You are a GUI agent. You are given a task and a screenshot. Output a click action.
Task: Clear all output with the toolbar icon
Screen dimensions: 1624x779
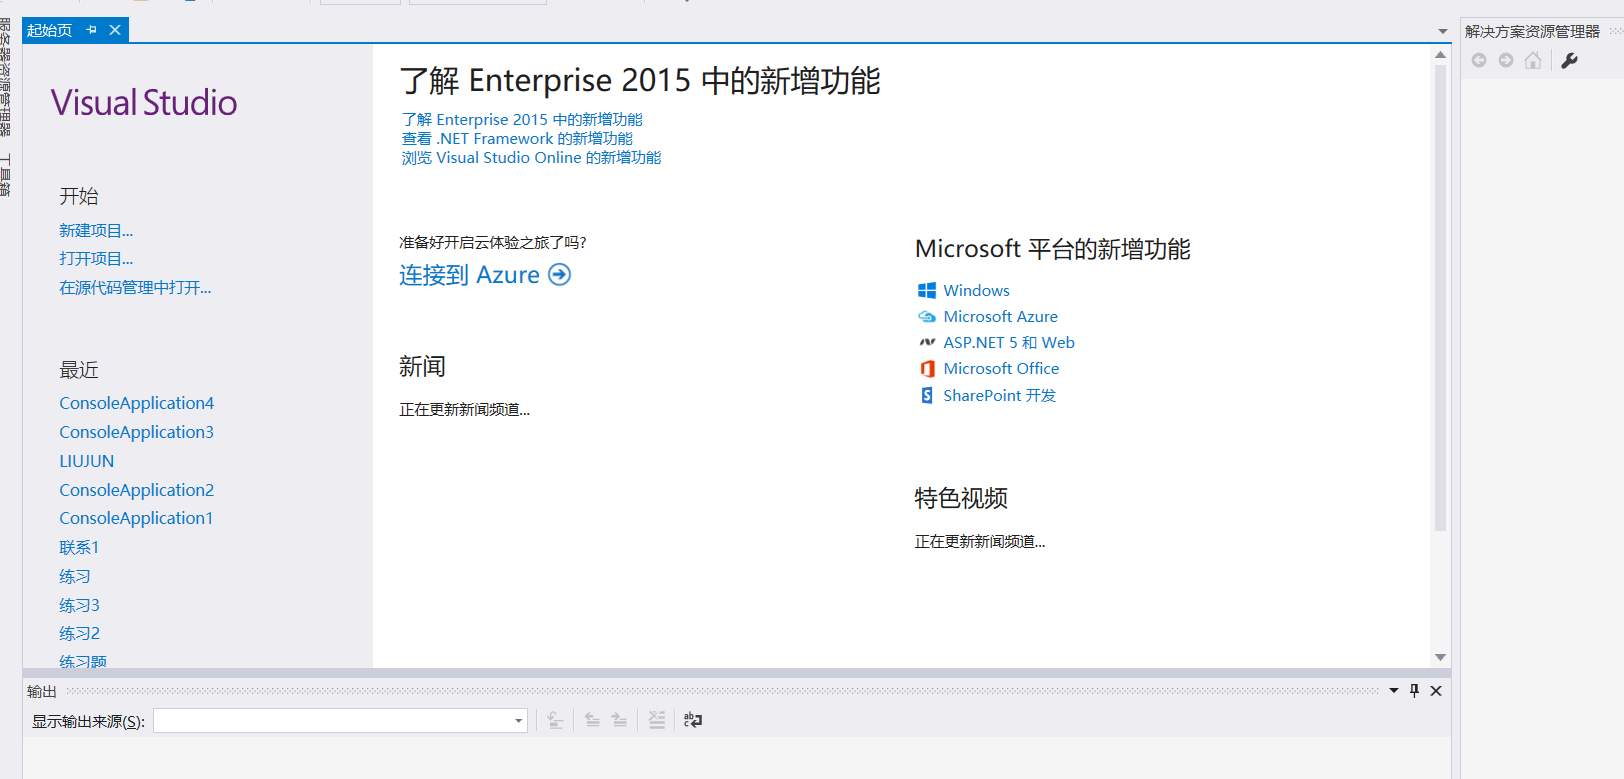656,720
